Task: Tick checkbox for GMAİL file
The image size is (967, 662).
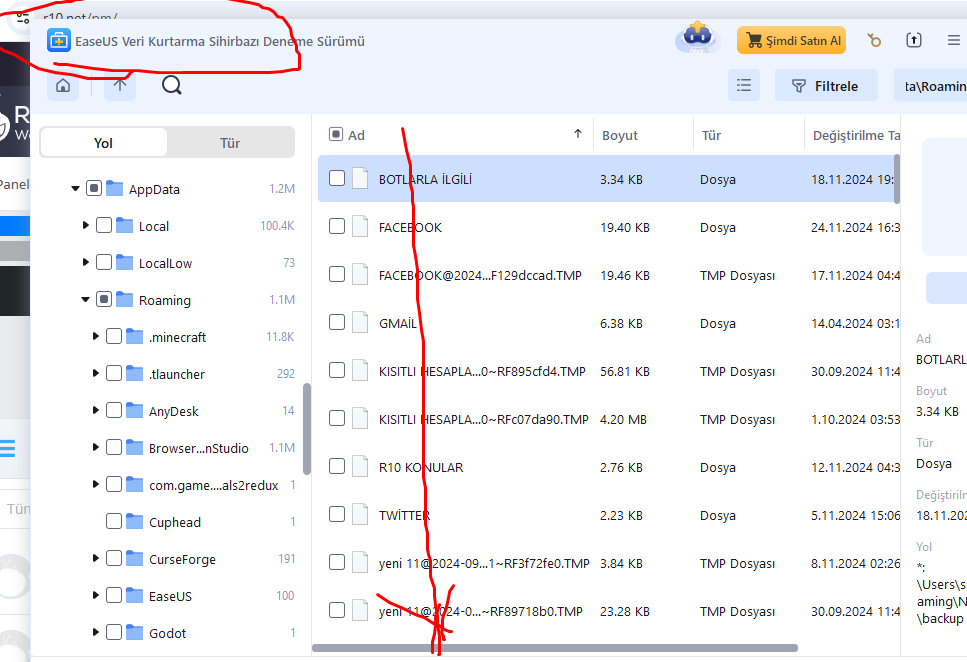Action: tap(337, 322)
